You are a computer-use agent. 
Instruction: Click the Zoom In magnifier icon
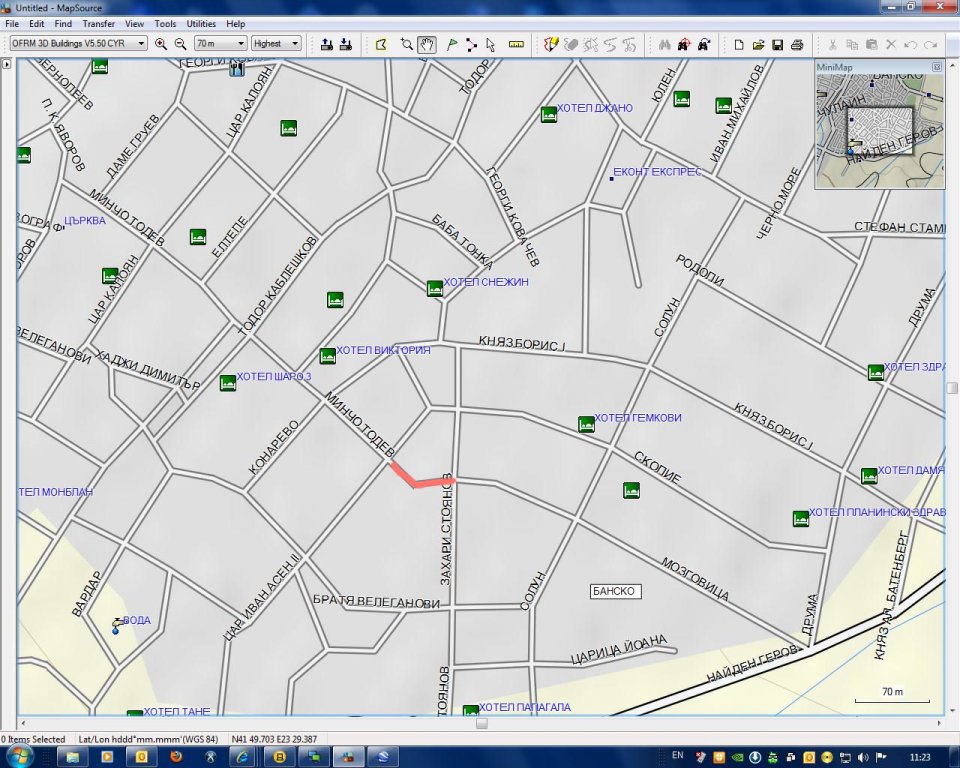click(161, 44)
